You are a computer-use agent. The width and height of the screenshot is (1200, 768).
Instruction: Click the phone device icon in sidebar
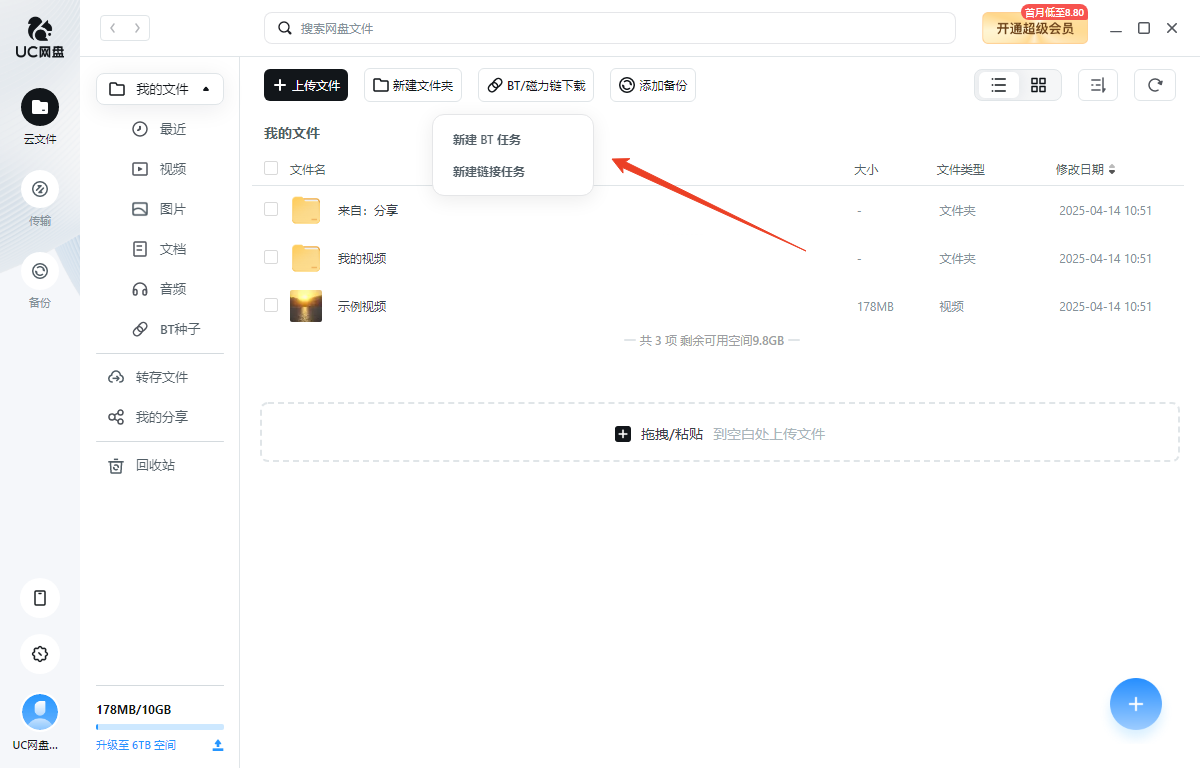click(x=40, y=598)
